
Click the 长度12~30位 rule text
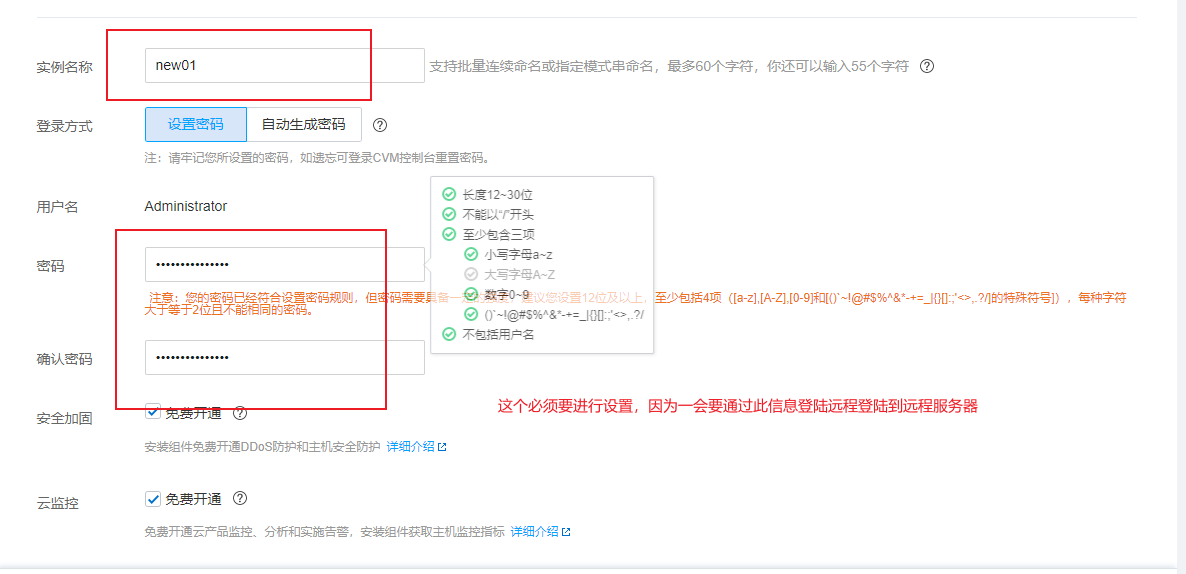[x=498, y=194]
